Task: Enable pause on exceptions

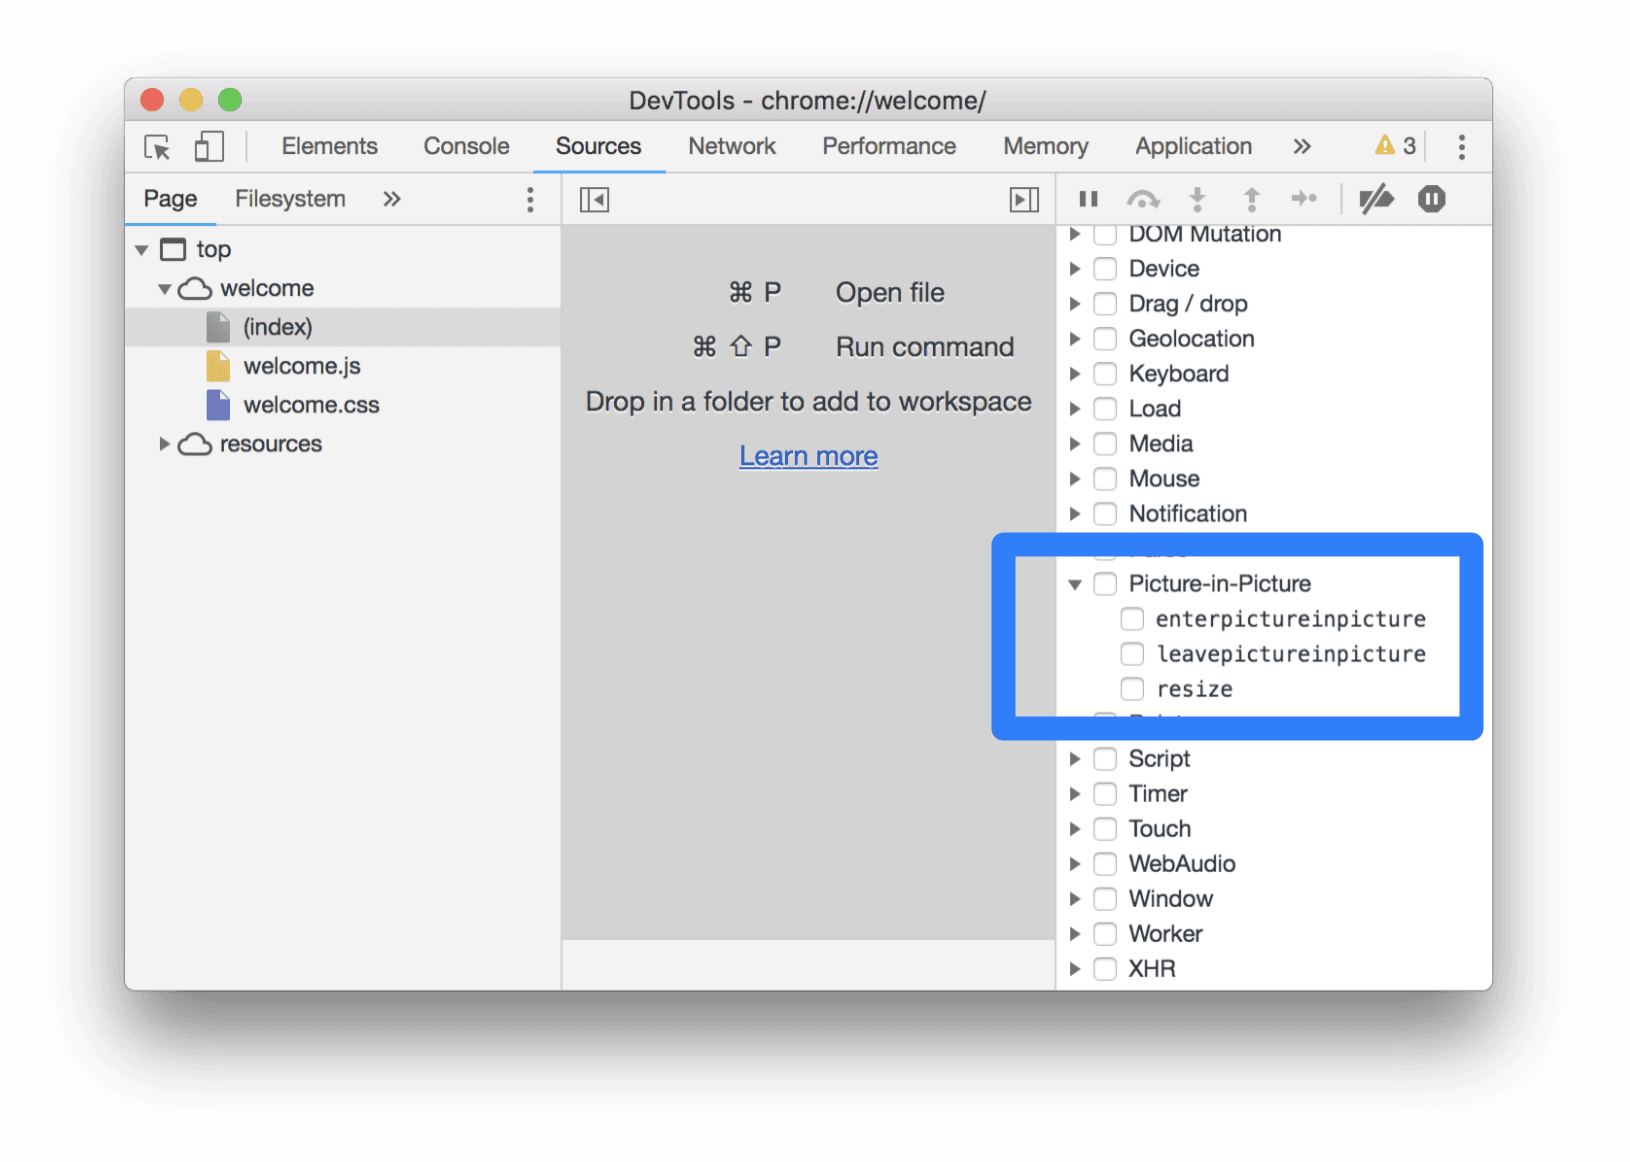Action: point(1431,199)
